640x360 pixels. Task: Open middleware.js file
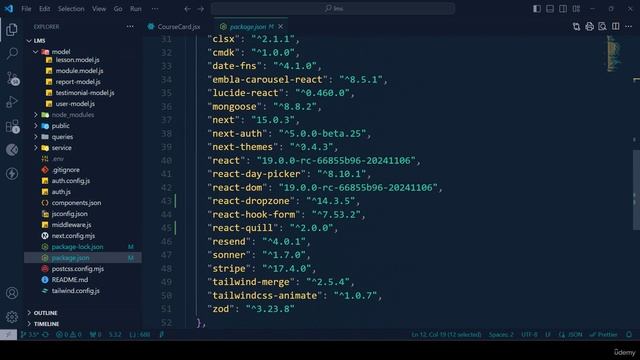click(x=71, y=224)
